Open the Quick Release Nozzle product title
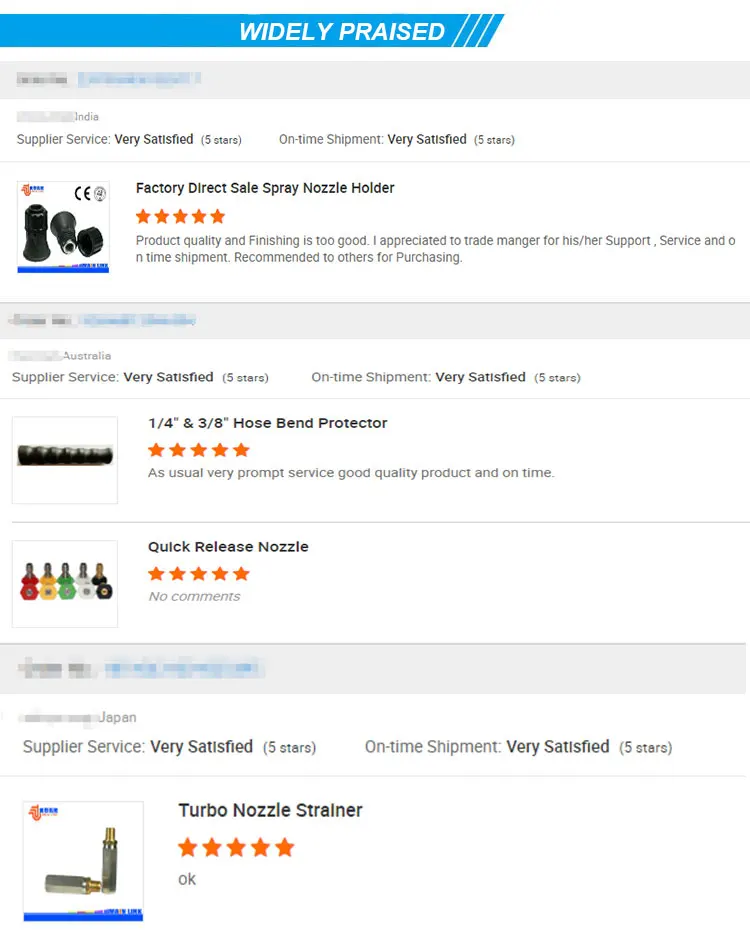 point(228,547)
